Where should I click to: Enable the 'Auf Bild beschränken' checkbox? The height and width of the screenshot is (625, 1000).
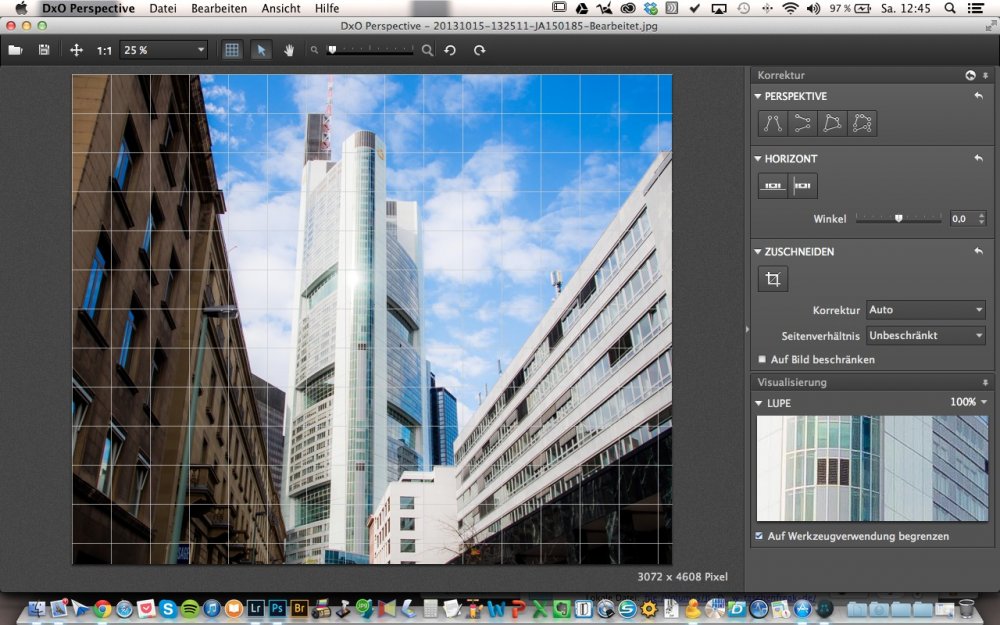[762, 359]
